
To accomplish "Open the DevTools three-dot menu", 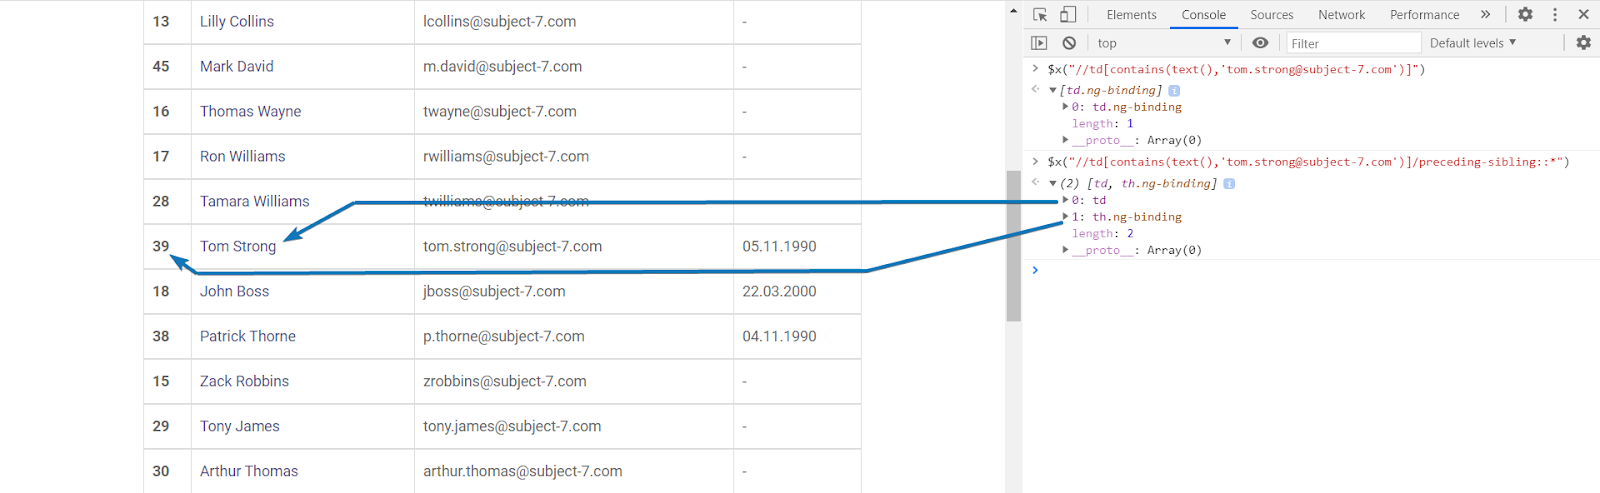I will [x=1555, y=15].
